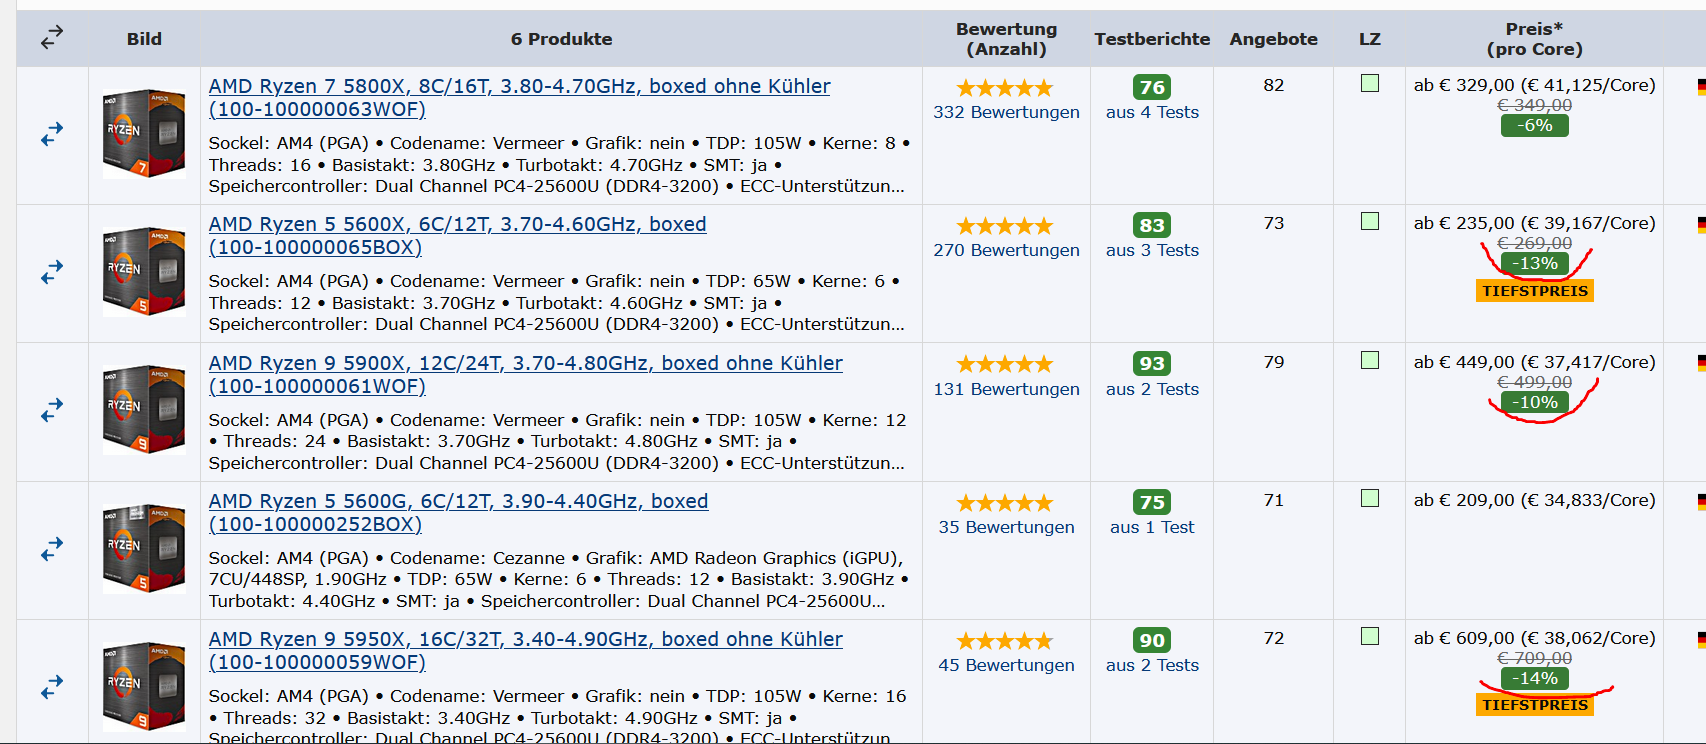
Task: Click compare arrows icon for Ryzen 9 5950X
Action: pyautogui.click(x=52, y=686)
